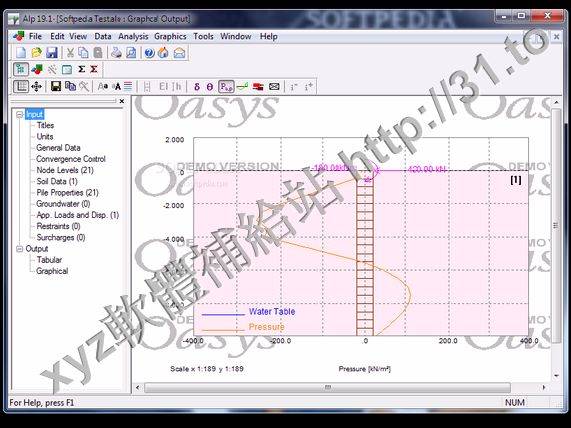
Task: Open Tabular output item
Action: 49,260
